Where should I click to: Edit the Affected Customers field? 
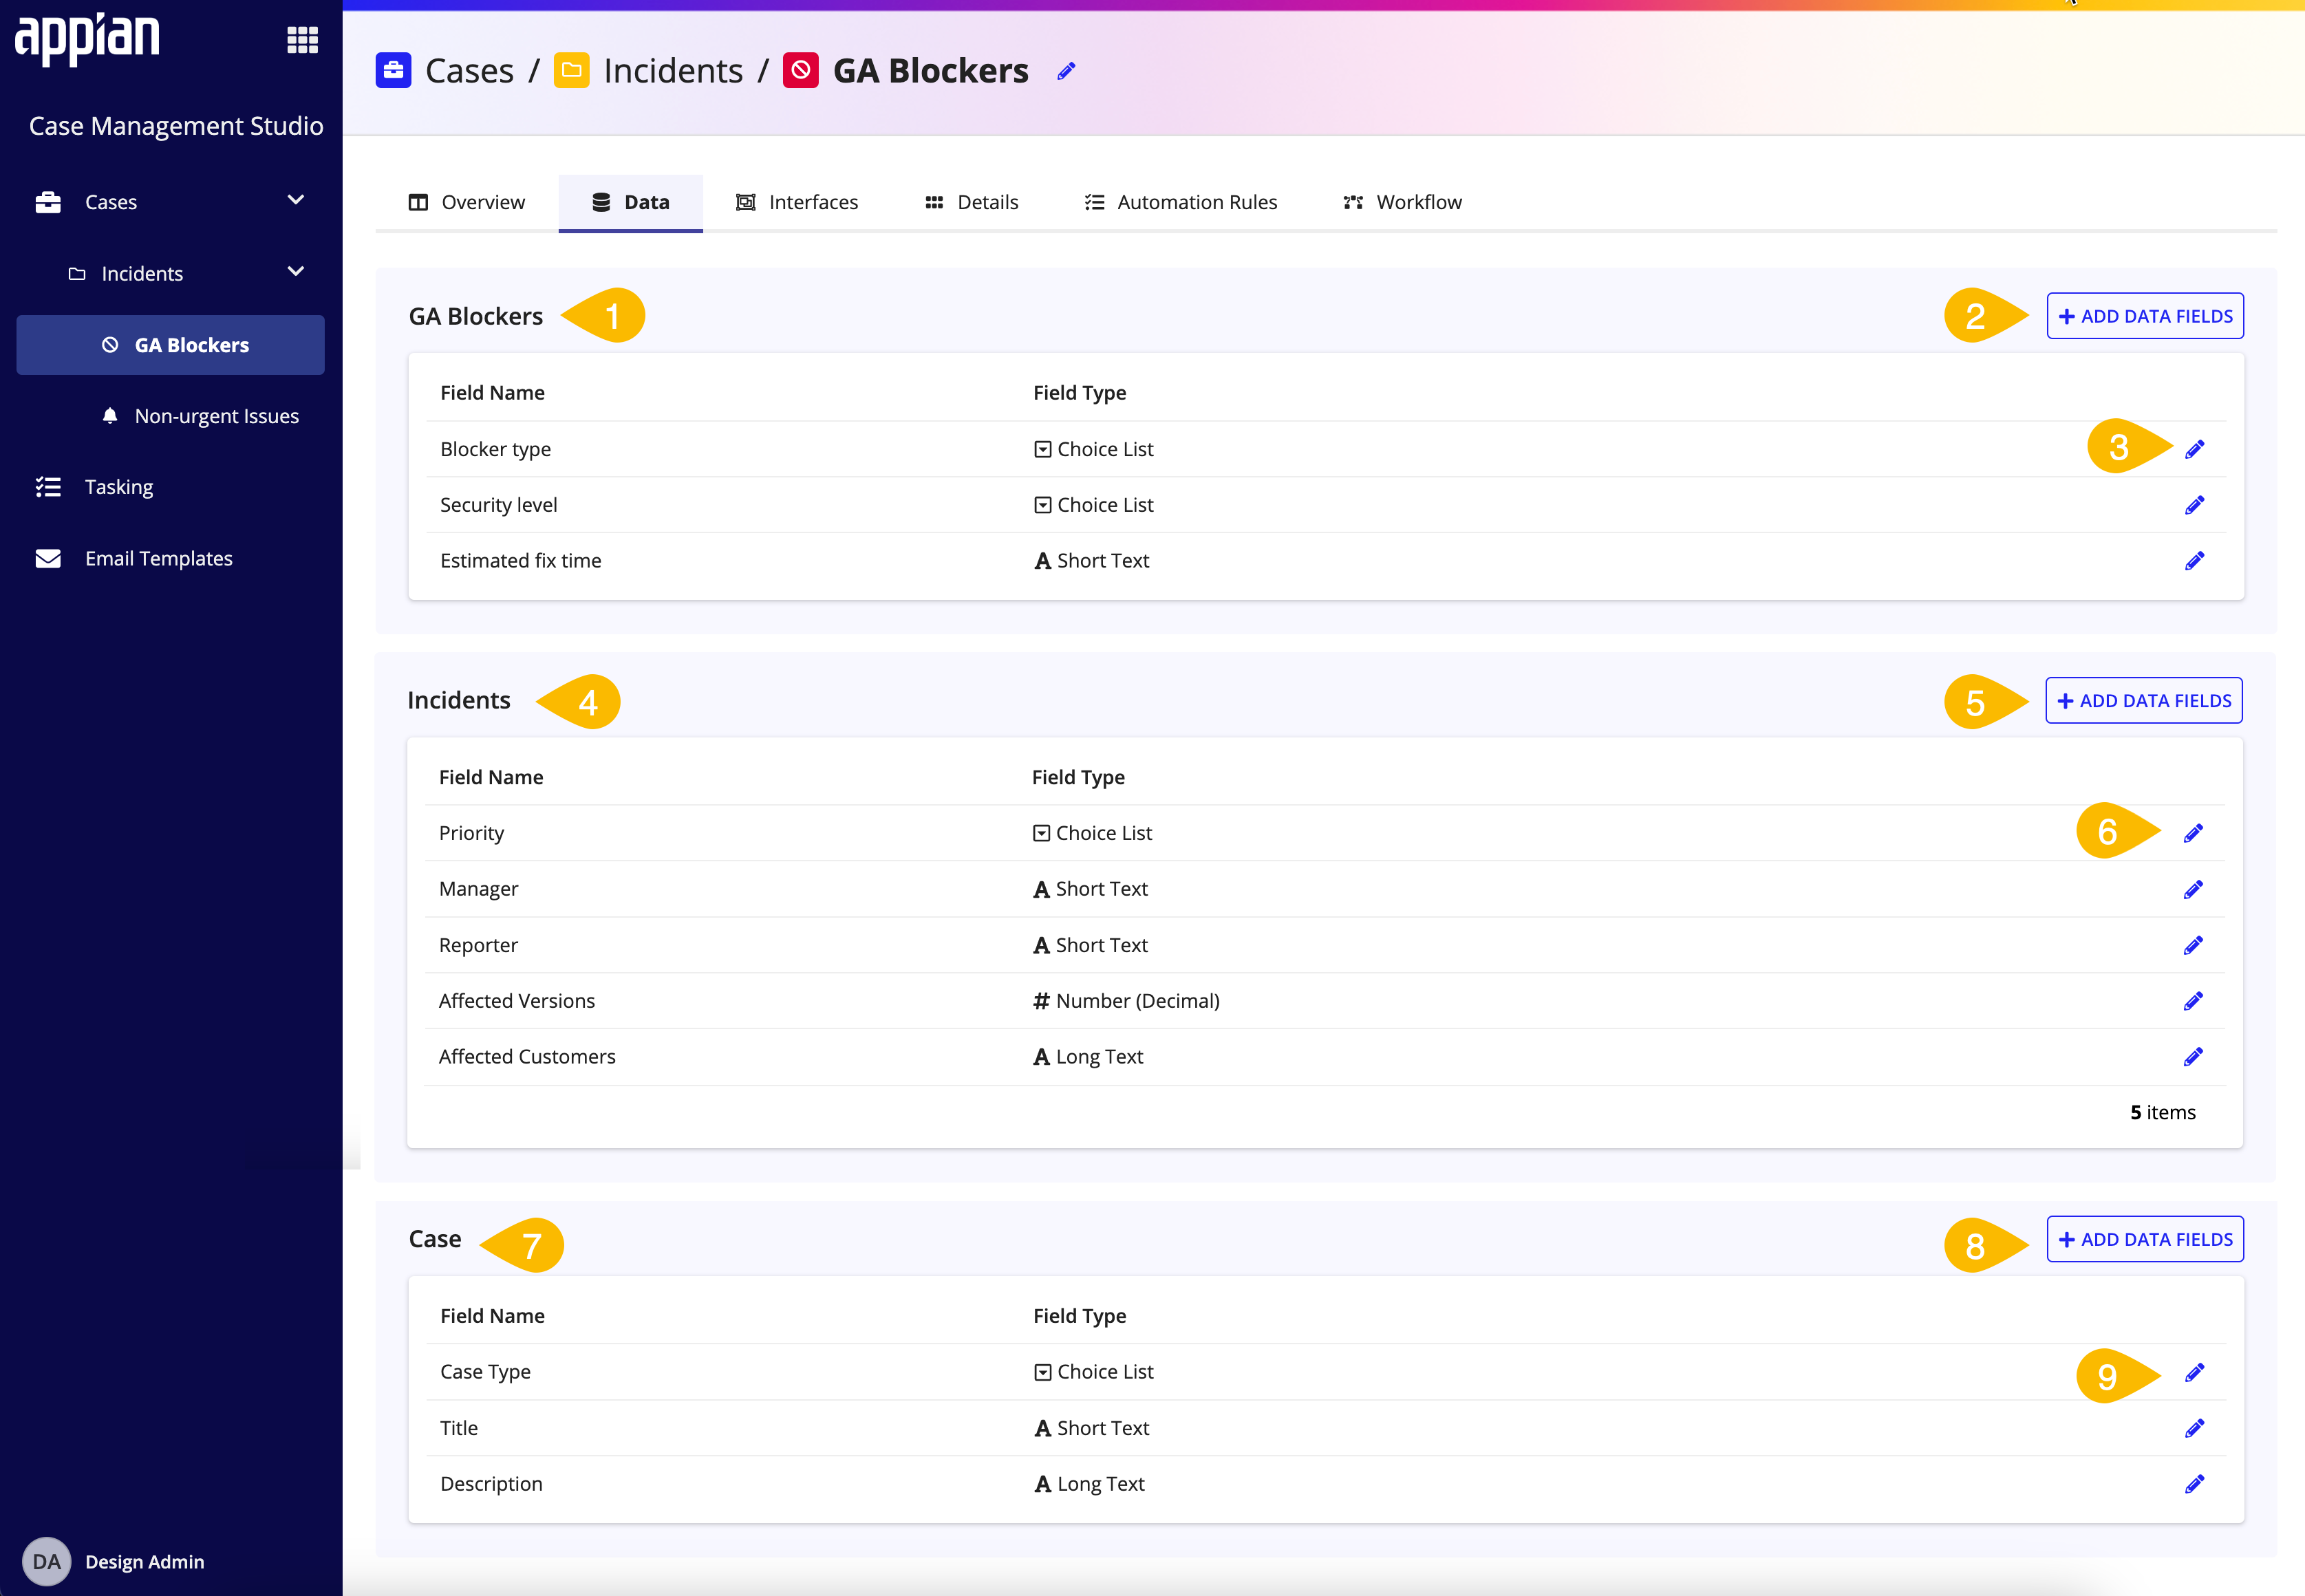point(2193,1057)
